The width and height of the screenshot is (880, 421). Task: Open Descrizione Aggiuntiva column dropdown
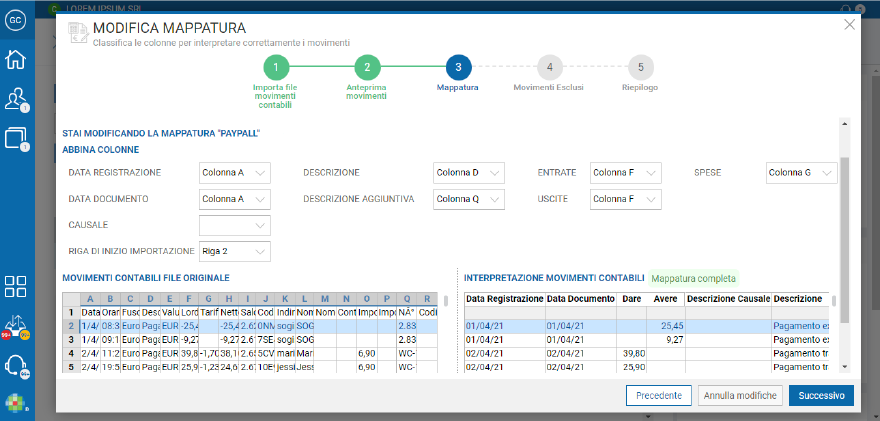coord(469,199)
